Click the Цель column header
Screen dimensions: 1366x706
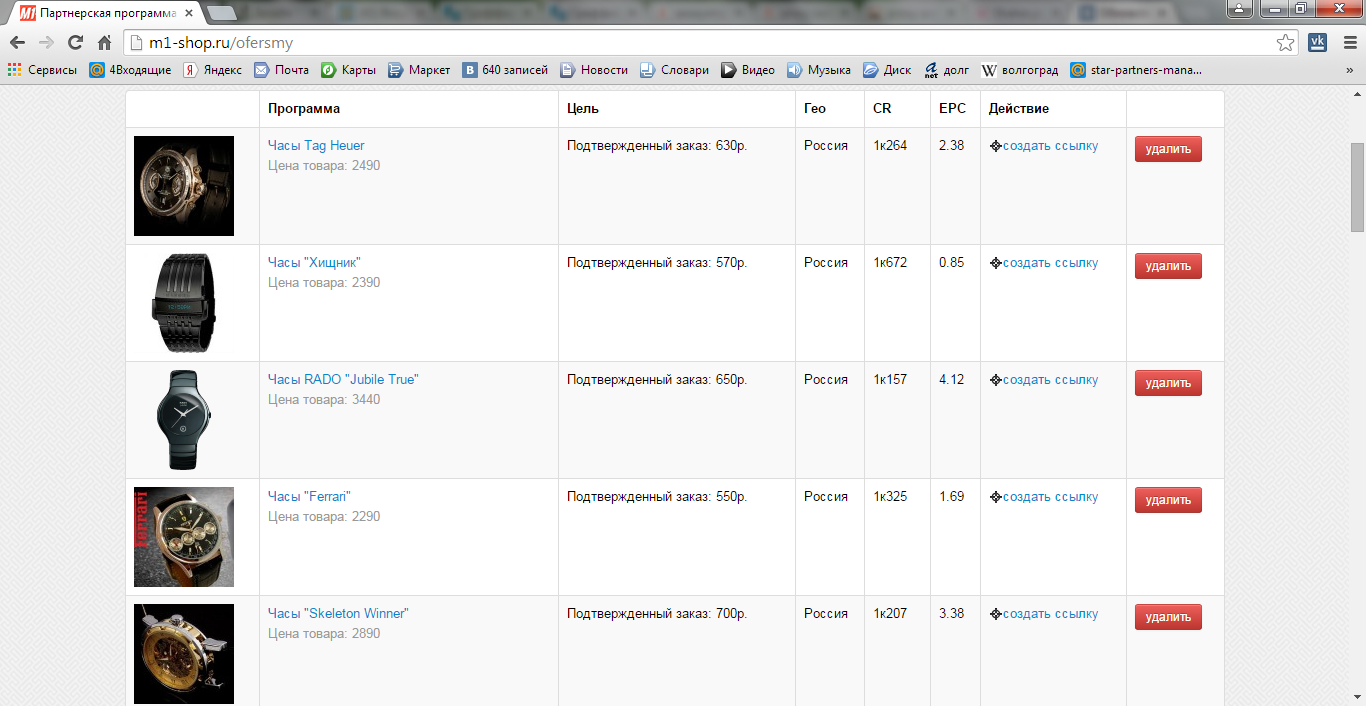click(583, 108)
